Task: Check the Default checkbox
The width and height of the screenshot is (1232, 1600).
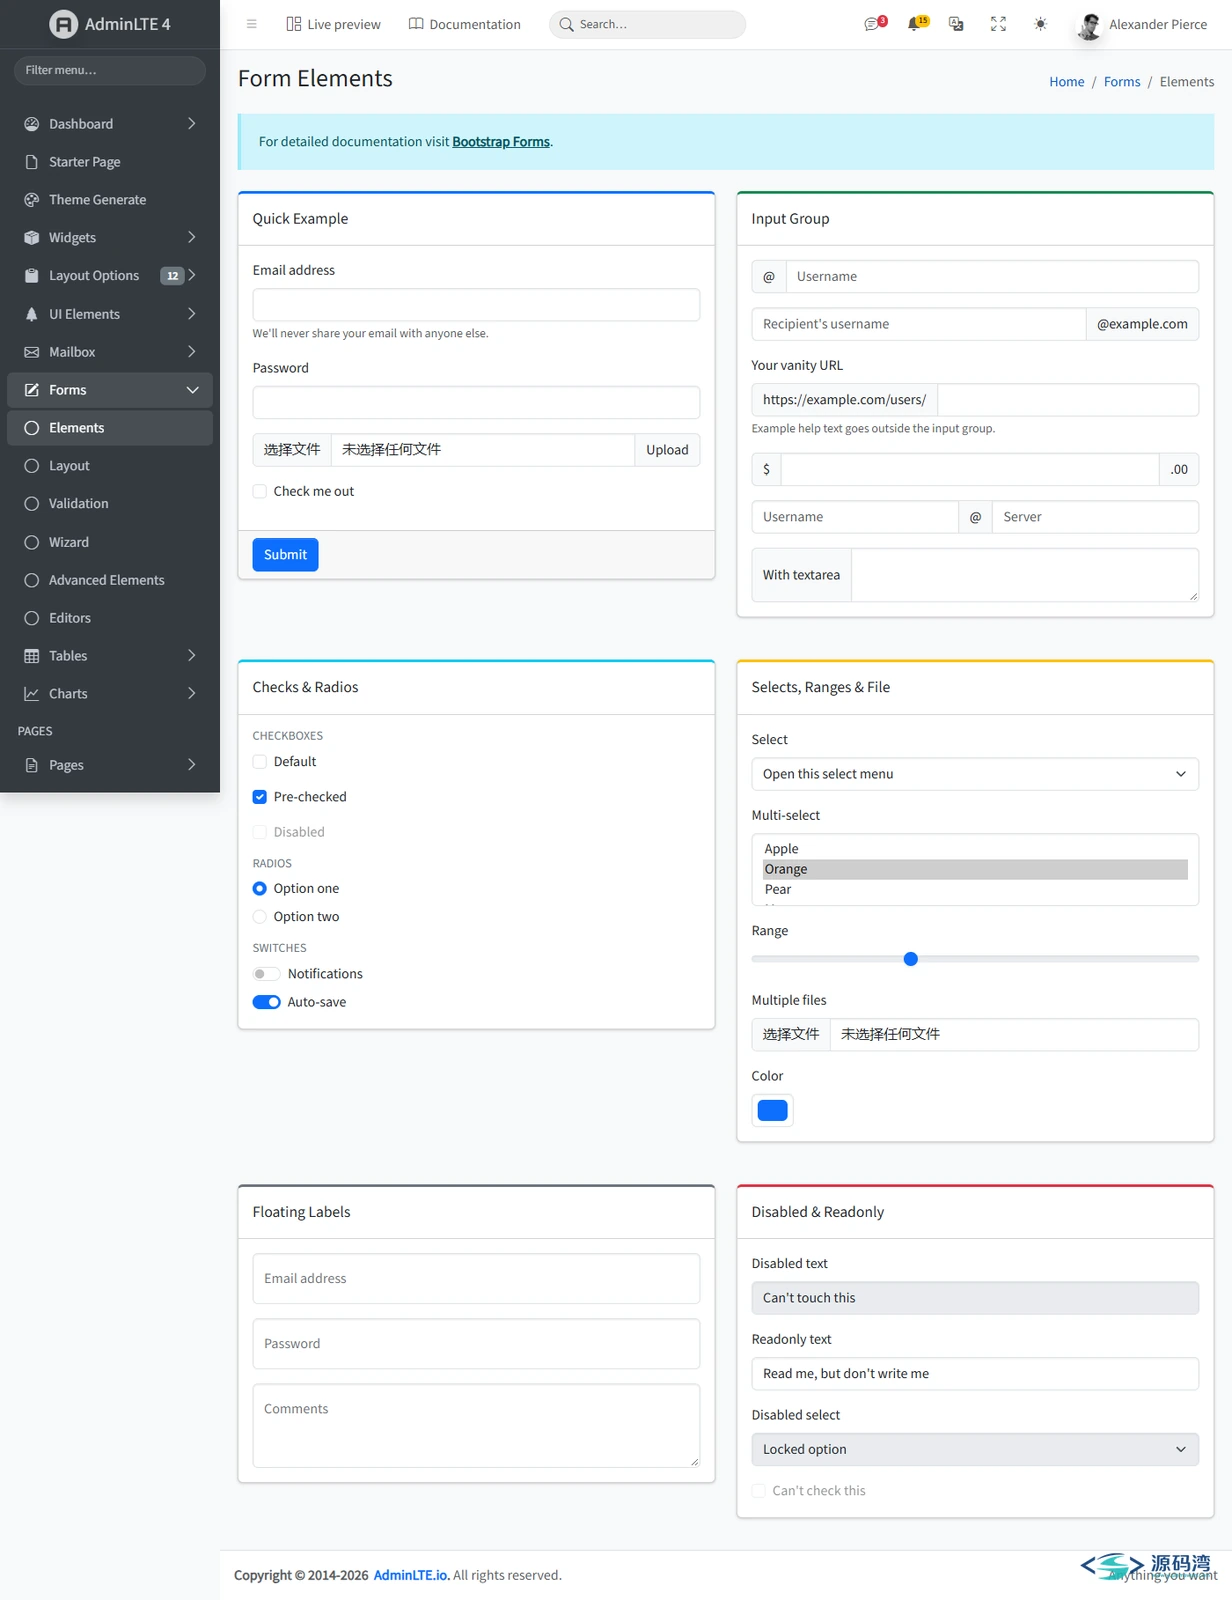Action: point(260,762)
